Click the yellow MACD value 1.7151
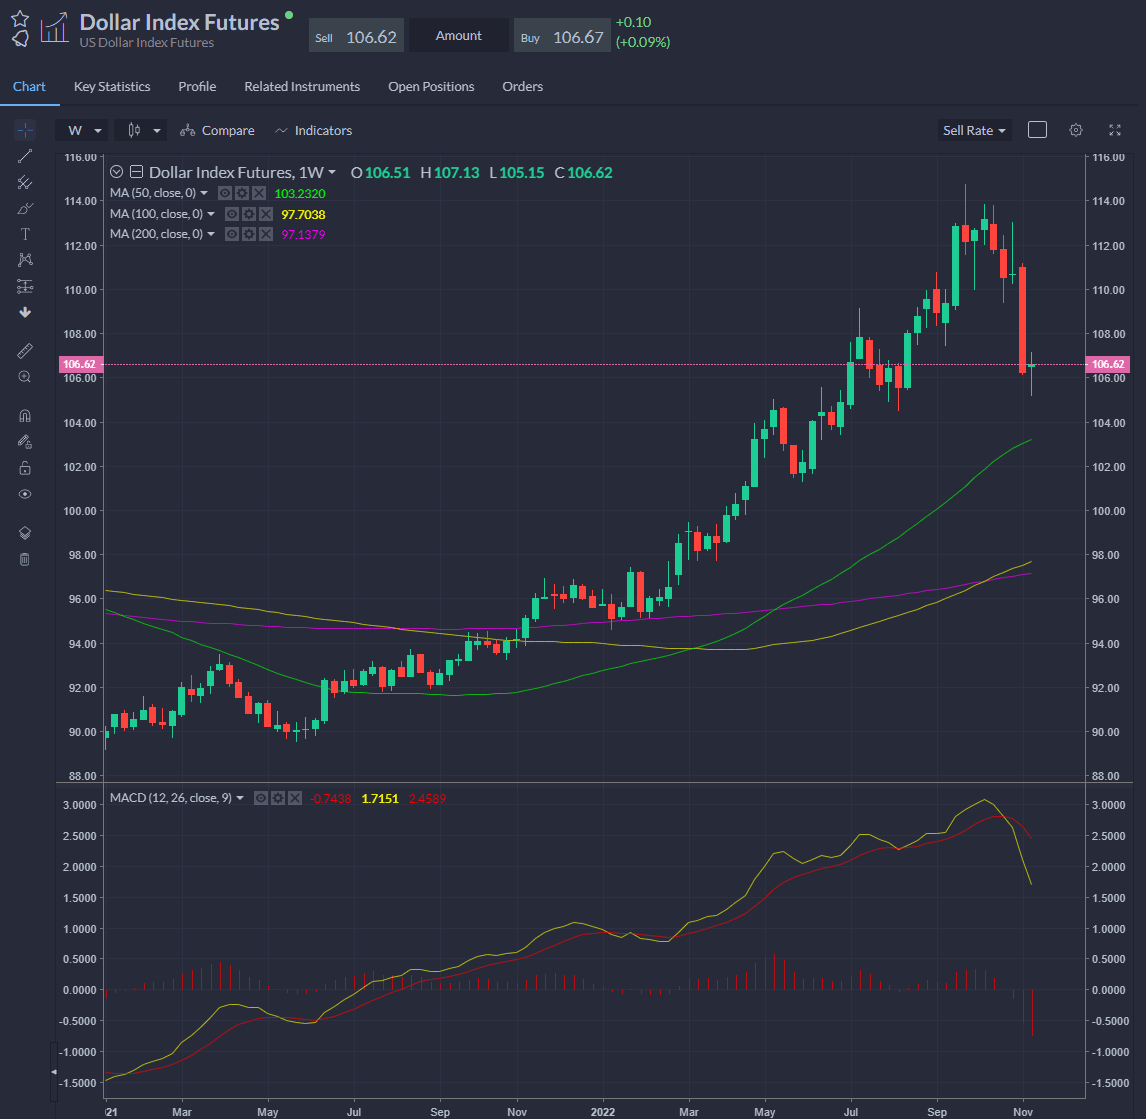Image resolution: width=1146 pixels, height=1119 pixels. click(380, 799)
